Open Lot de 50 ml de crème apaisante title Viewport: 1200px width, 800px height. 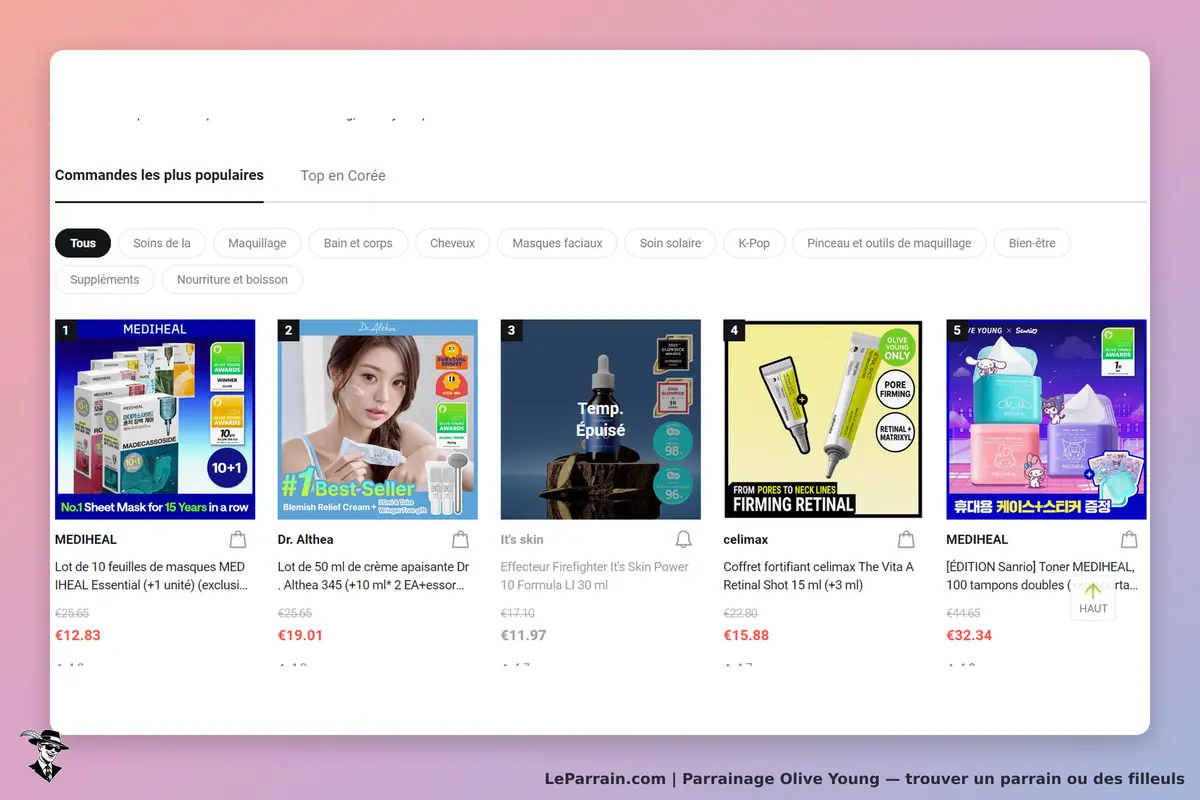pos(374,576)
